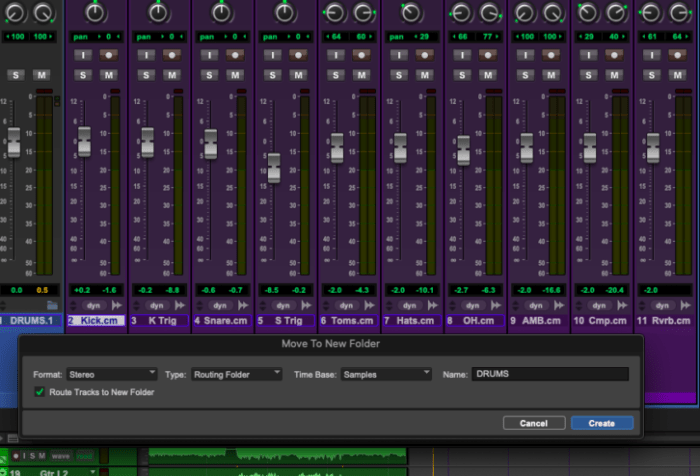Viewport: 700px width, 476px height.
Task: Record-enable the AMB.cm track
Action: click(551, 55)
